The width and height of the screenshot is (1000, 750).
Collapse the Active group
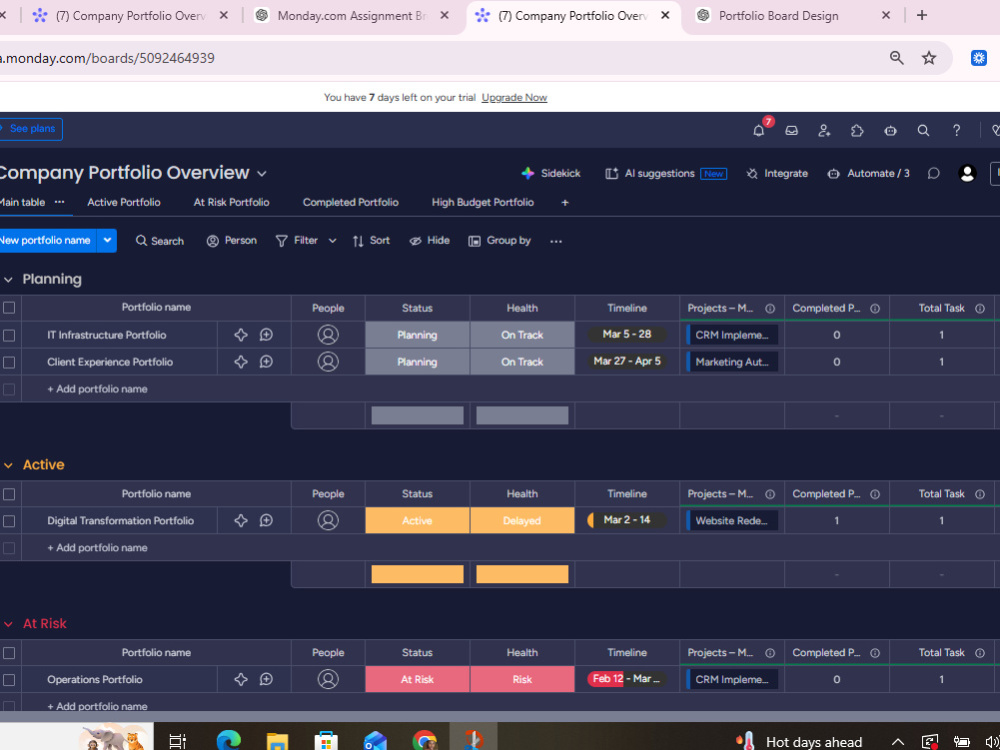pos(8,465)
